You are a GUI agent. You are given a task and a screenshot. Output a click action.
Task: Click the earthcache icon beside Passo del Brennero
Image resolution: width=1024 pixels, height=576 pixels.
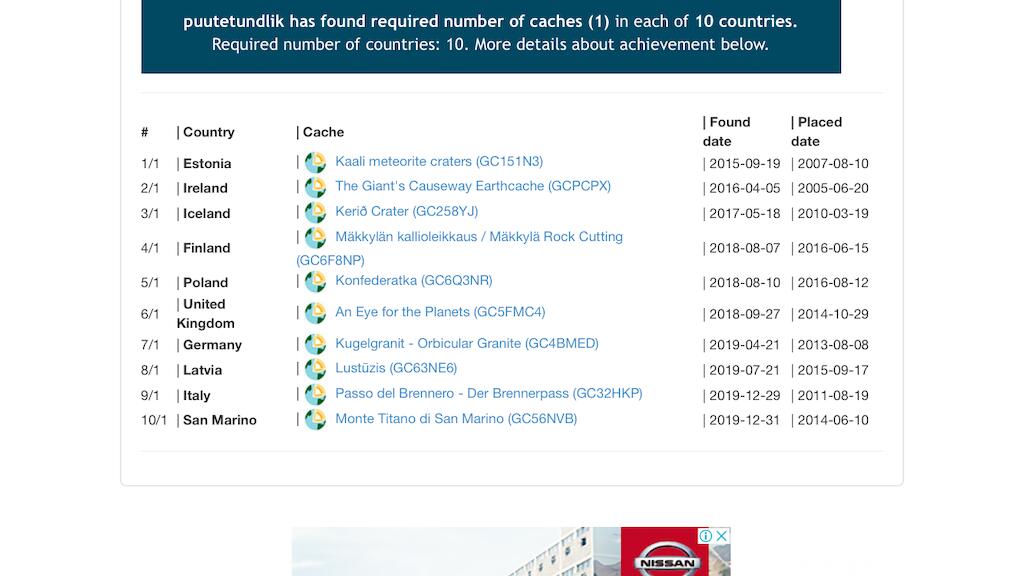(315, 394)
